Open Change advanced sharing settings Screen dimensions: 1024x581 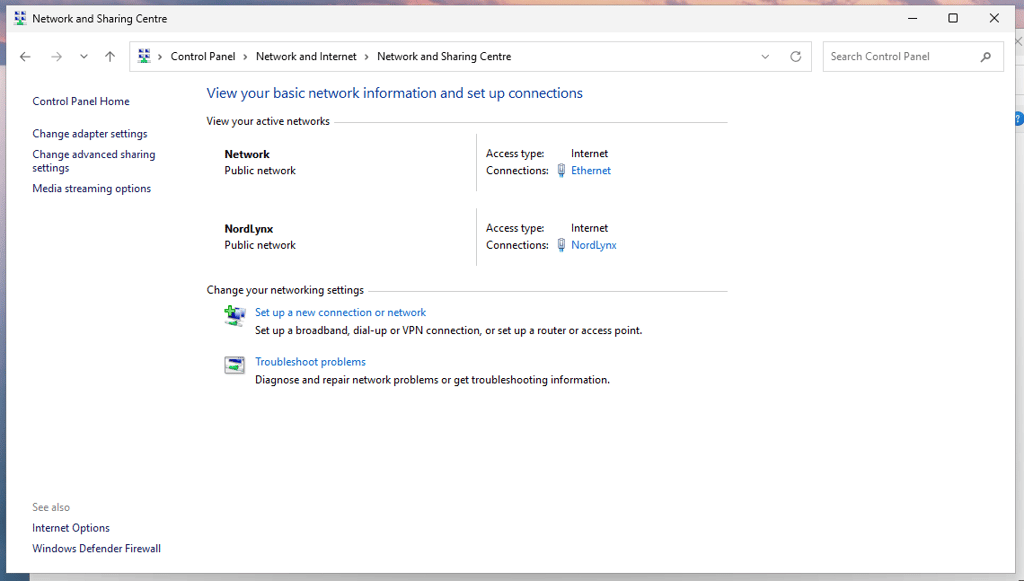pyautogui.click(x=94, y=161)
